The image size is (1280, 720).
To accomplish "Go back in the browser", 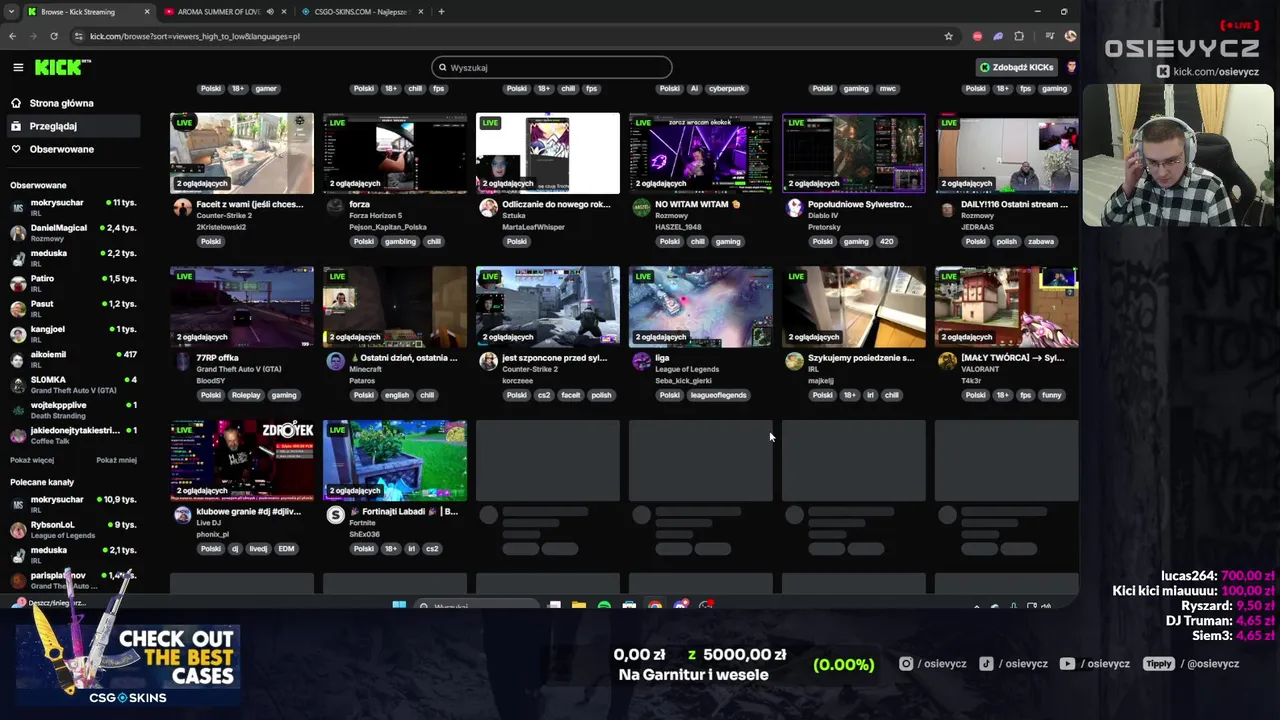I will tap(12, 36).
